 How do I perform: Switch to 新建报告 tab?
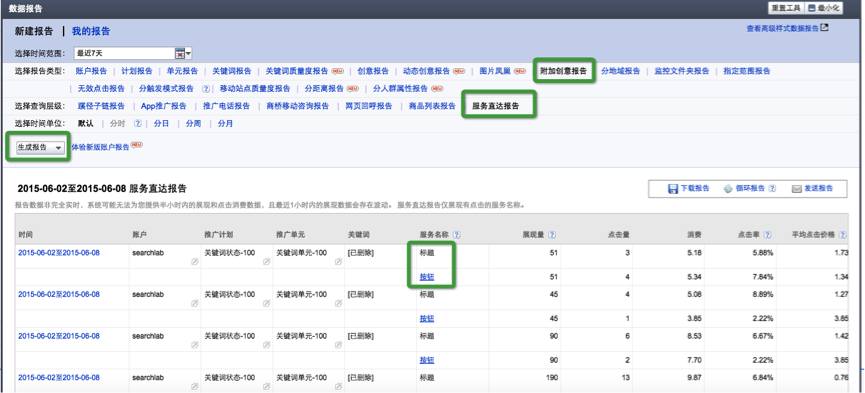click(x=34, y=31)
